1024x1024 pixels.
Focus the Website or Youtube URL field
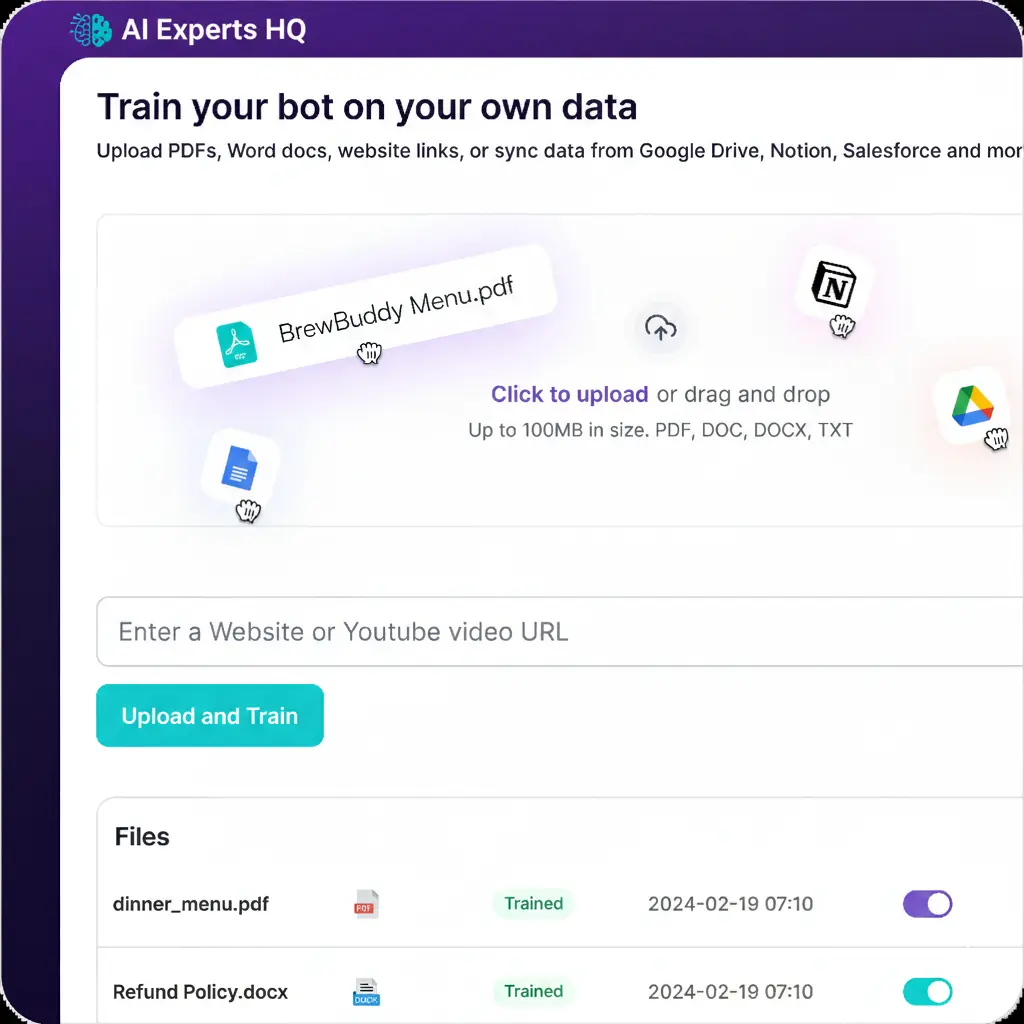[x=560, y=632]
